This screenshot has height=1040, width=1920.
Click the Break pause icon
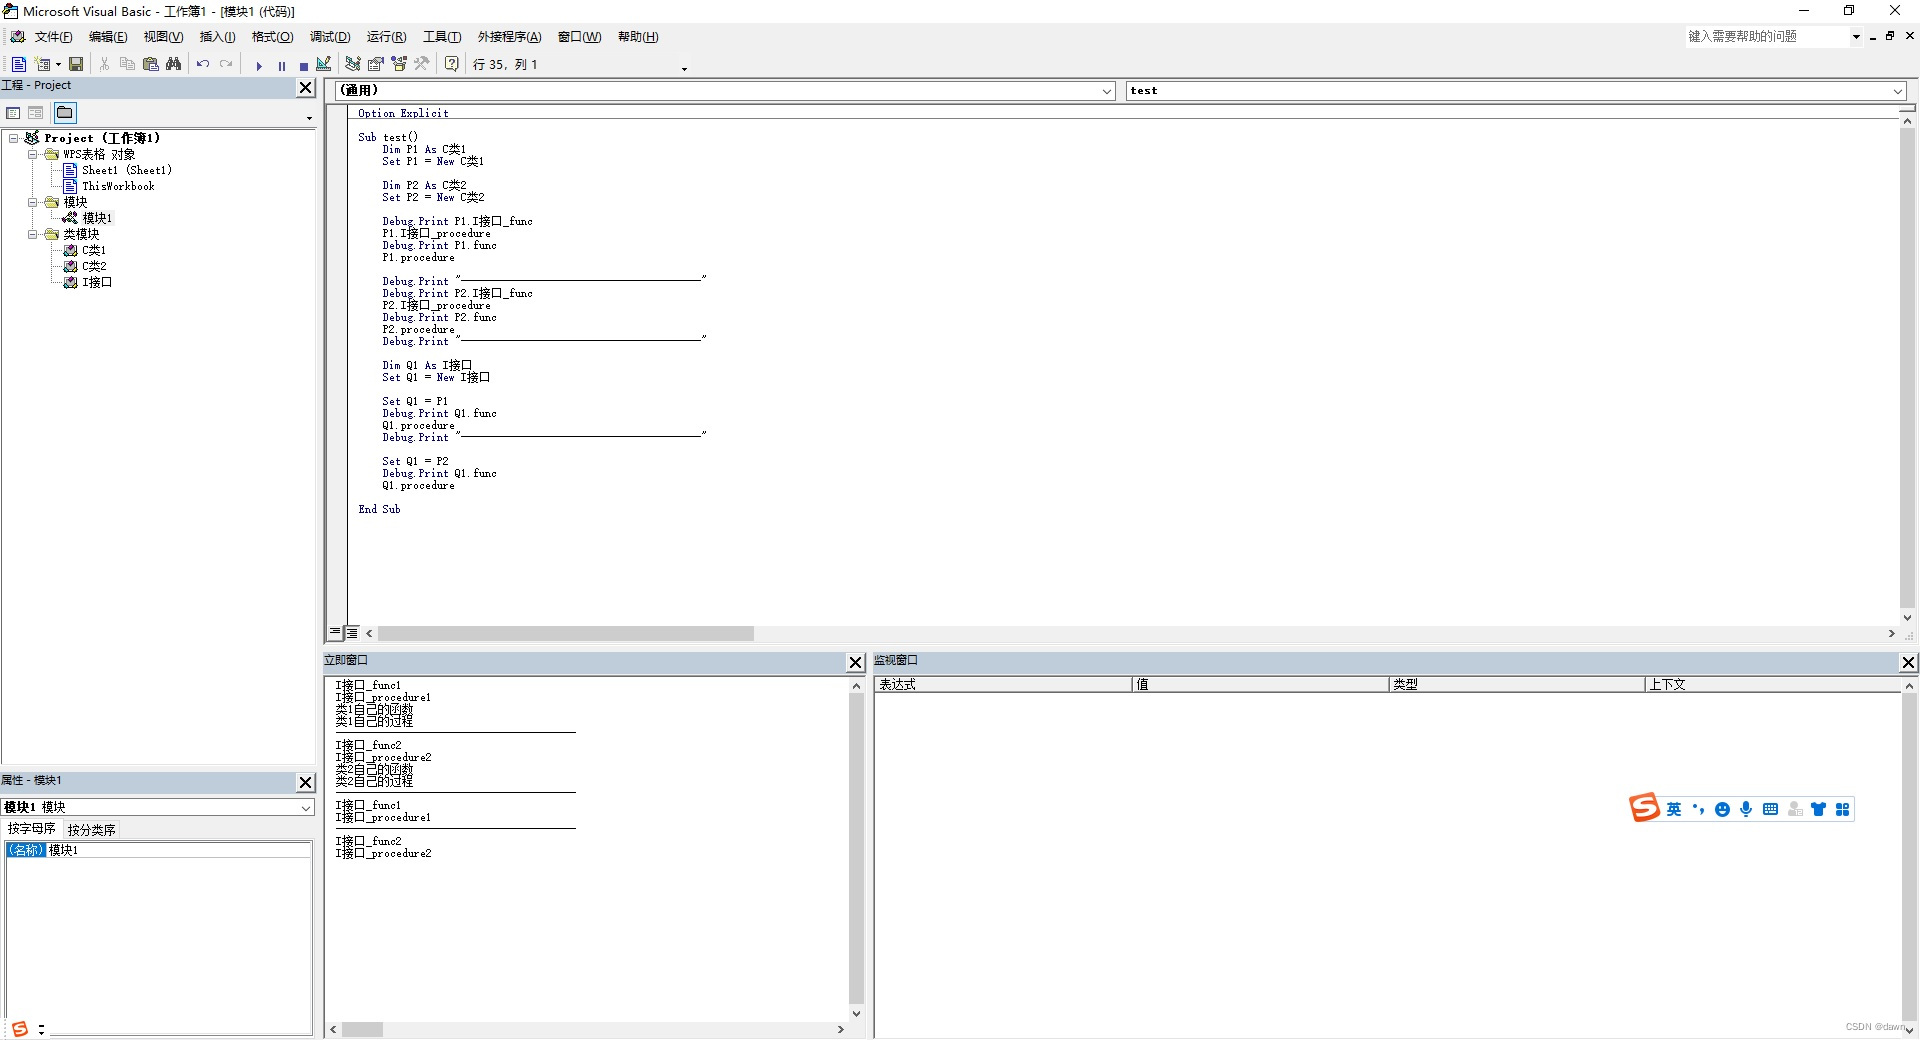[x=281, y=65]
